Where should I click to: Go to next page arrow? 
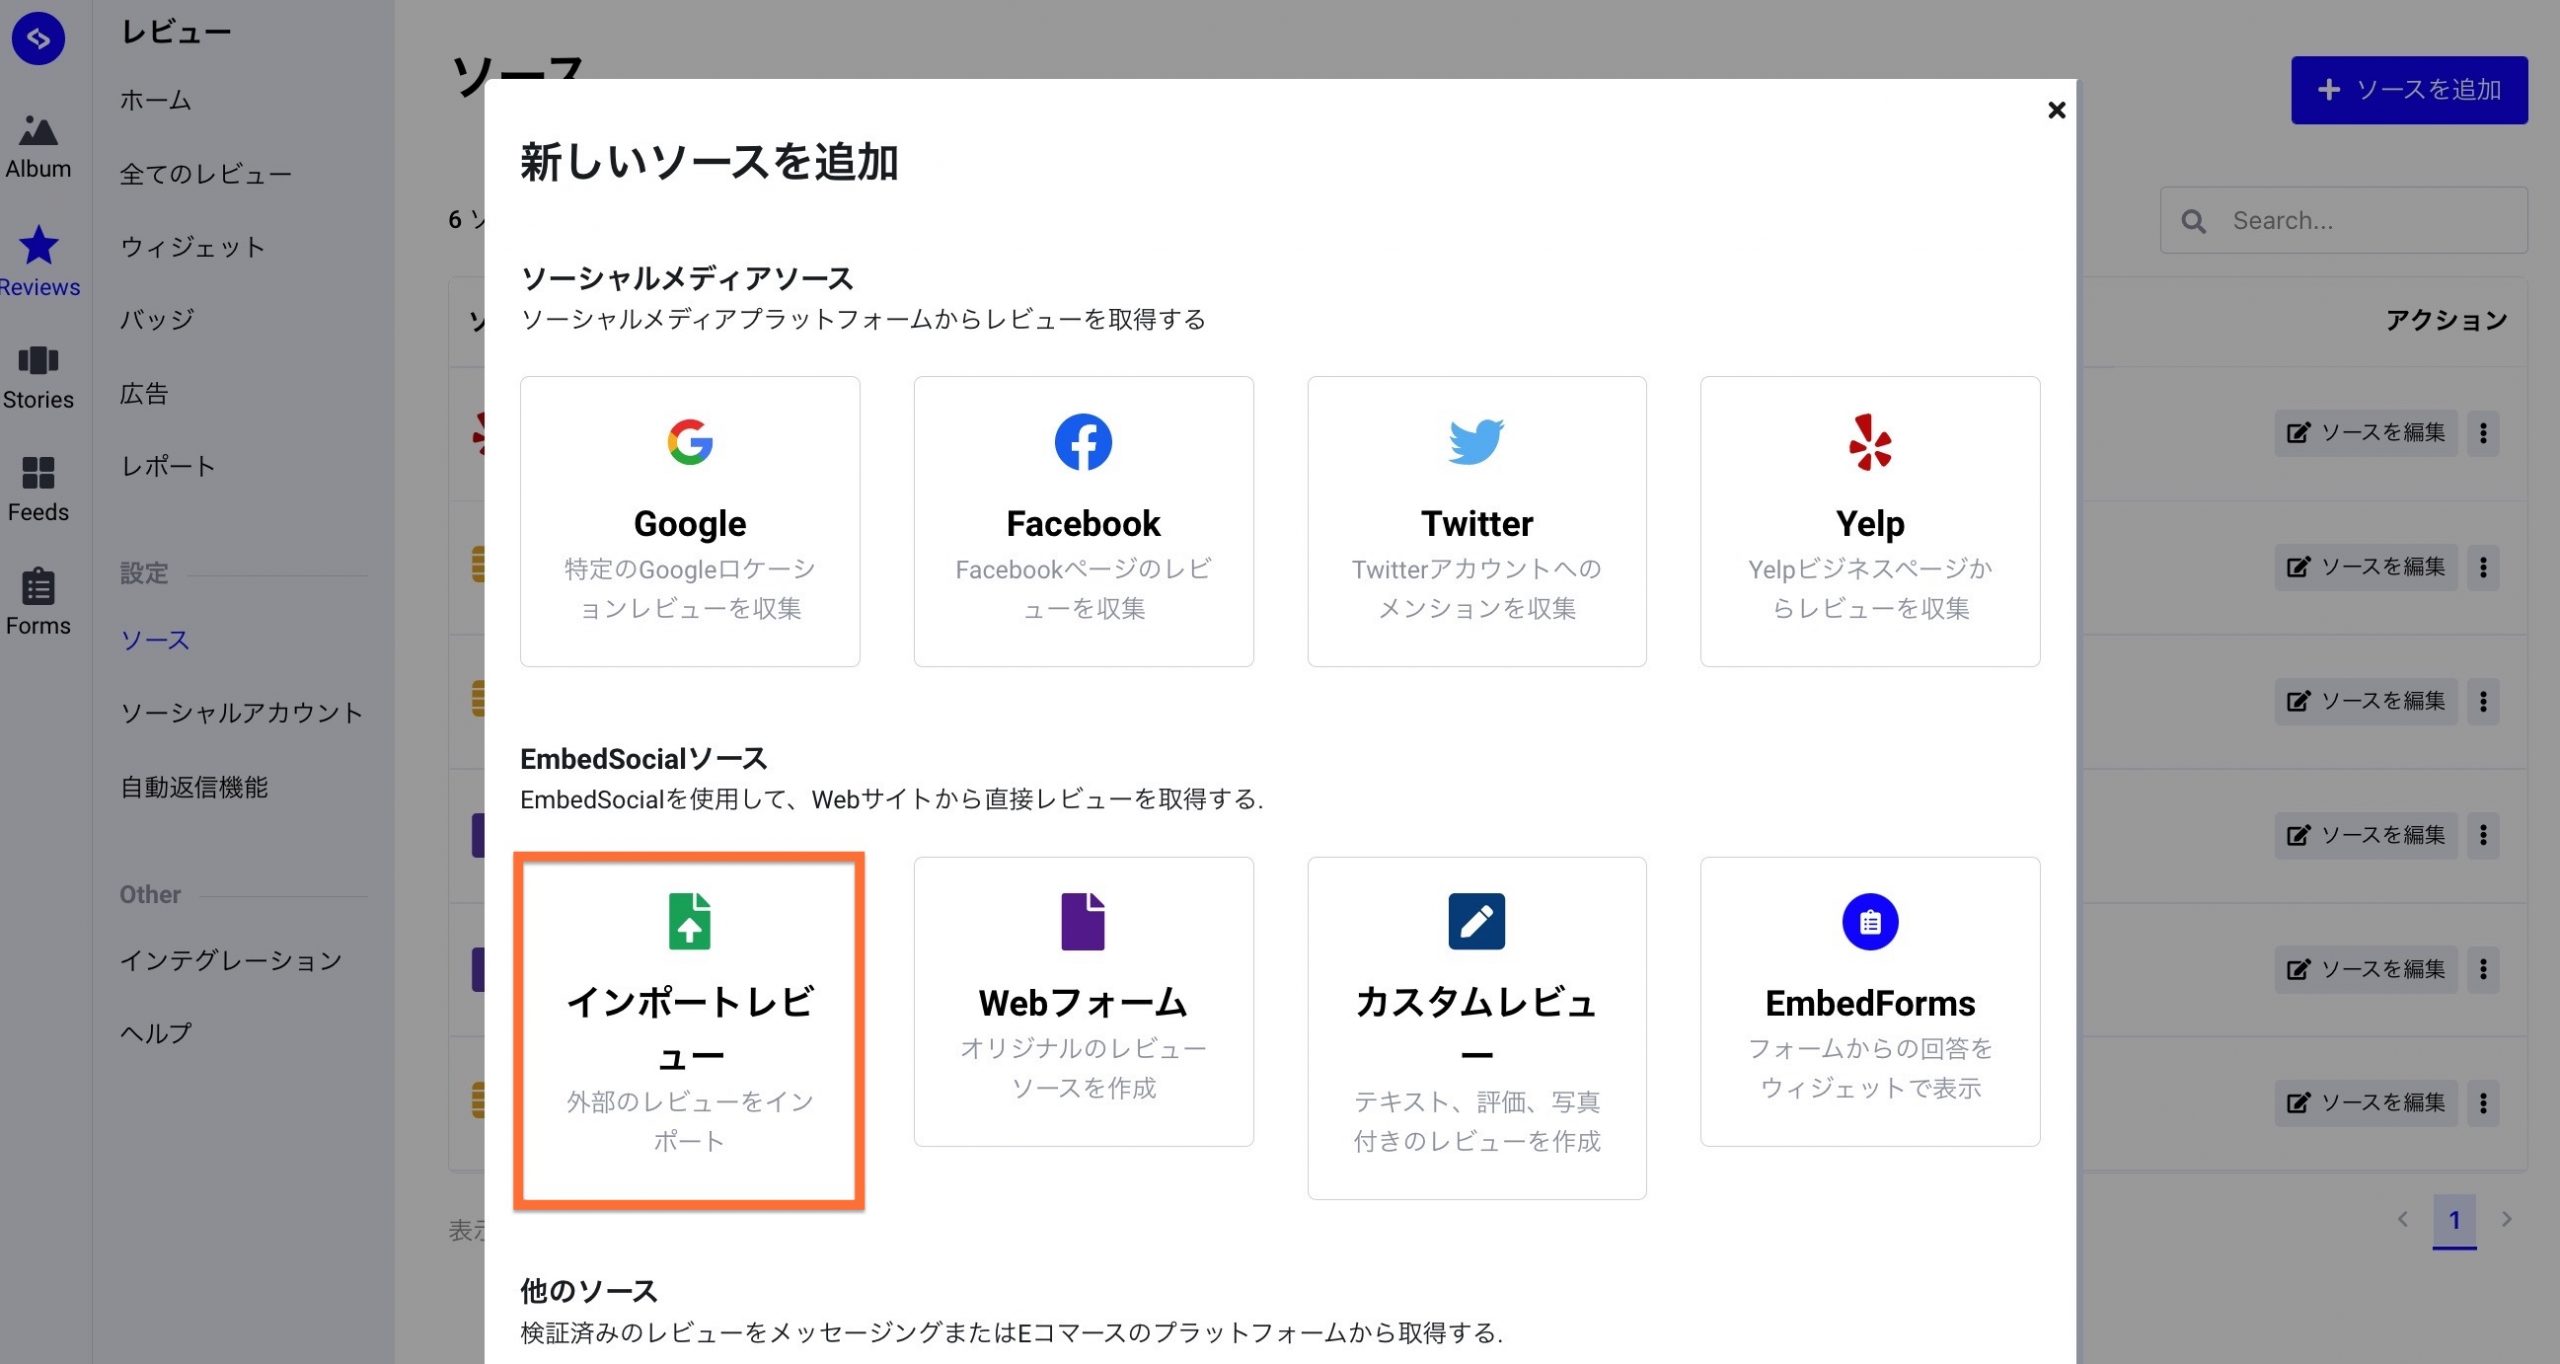coord(2506,1219)
